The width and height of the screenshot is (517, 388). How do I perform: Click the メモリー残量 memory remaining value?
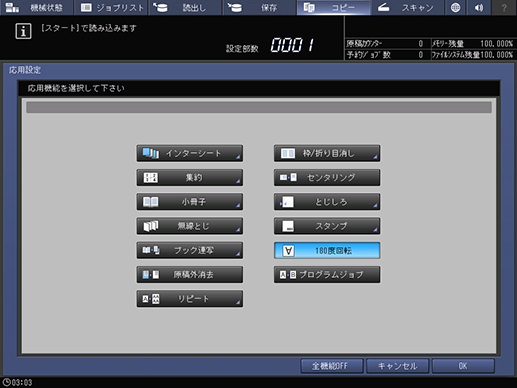497,44
